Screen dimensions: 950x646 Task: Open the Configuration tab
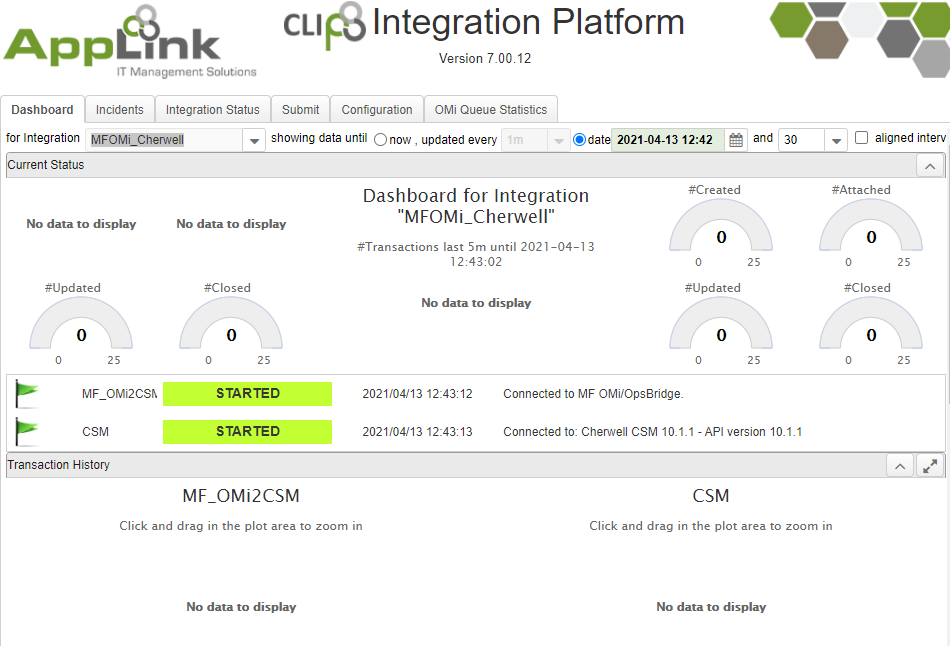[x=377, y=110]
